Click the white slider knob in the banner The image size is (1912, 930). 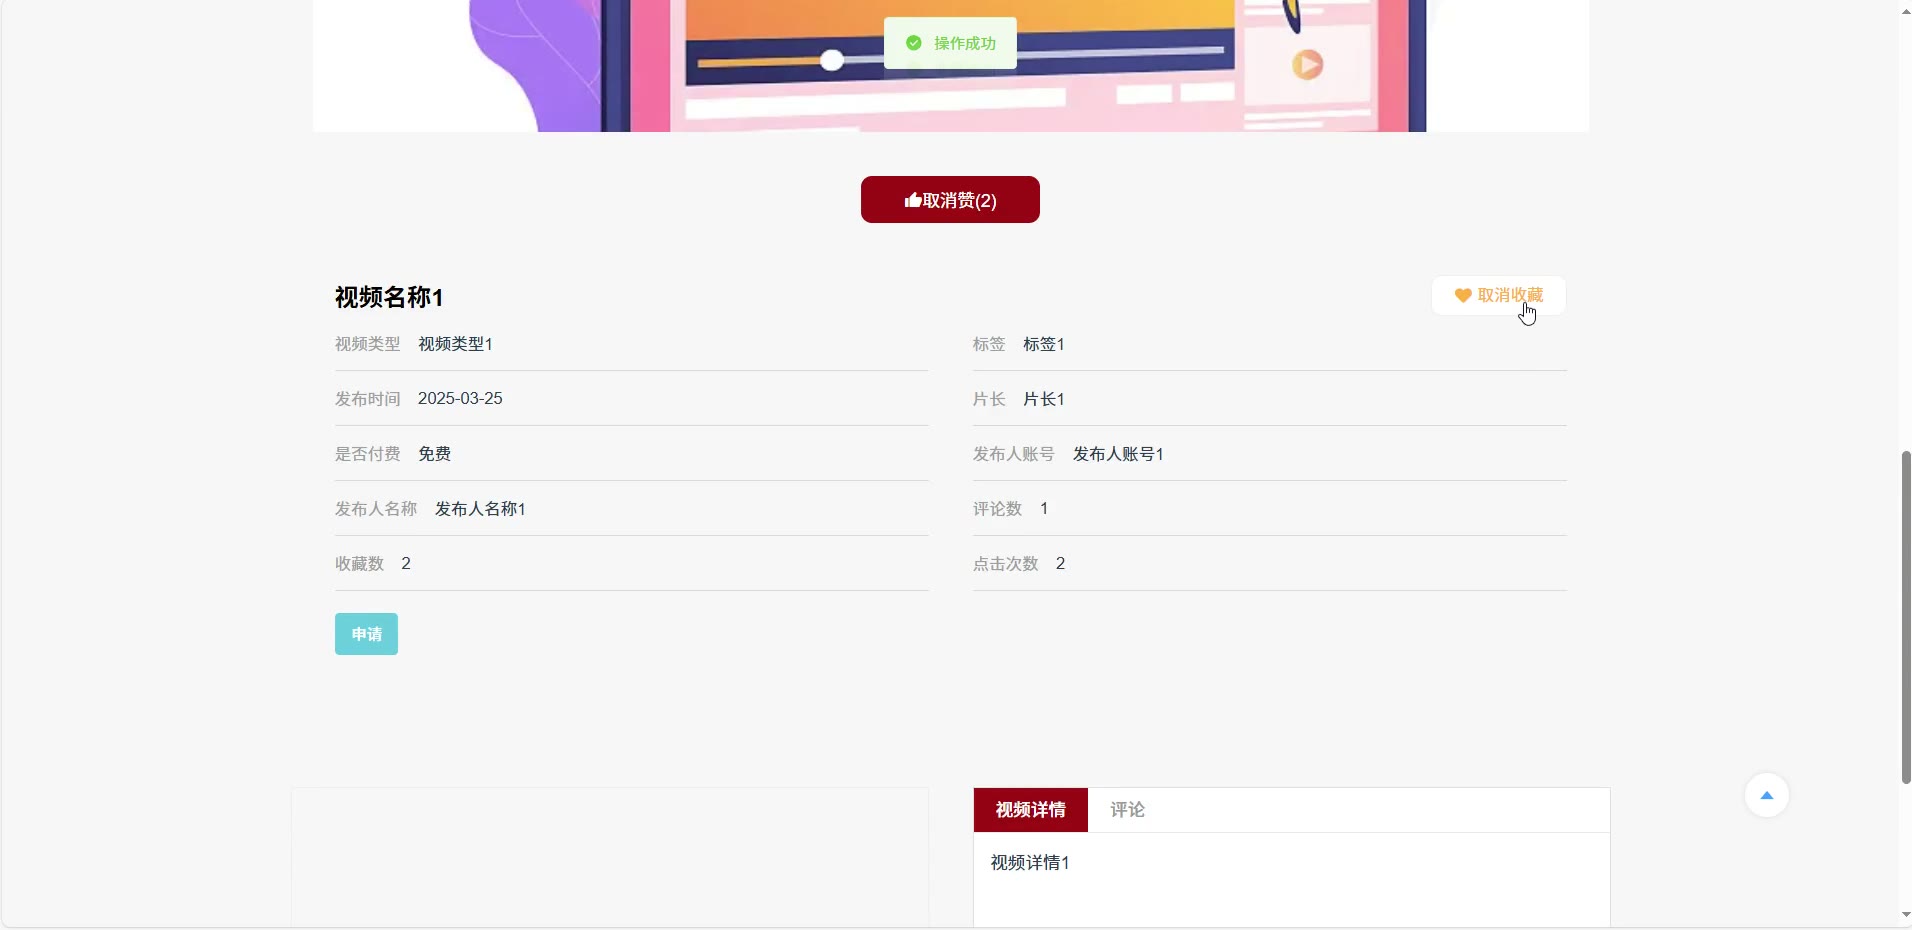point(832,61)
